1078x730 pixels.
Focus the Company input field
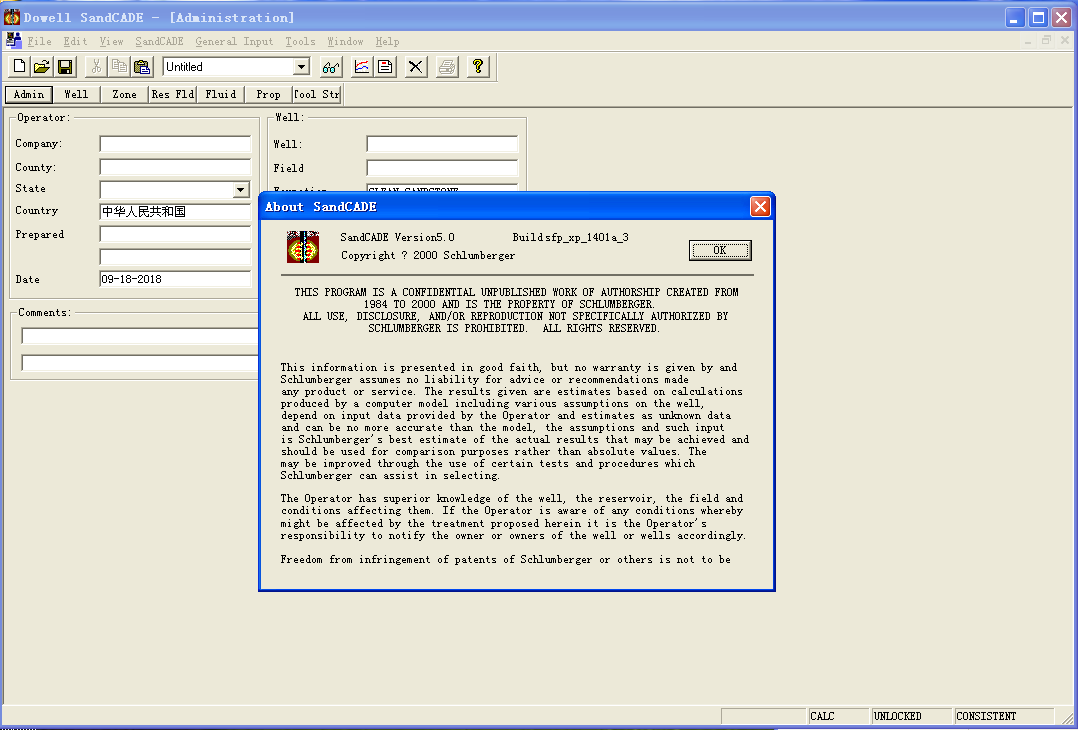tap(175, 144)
